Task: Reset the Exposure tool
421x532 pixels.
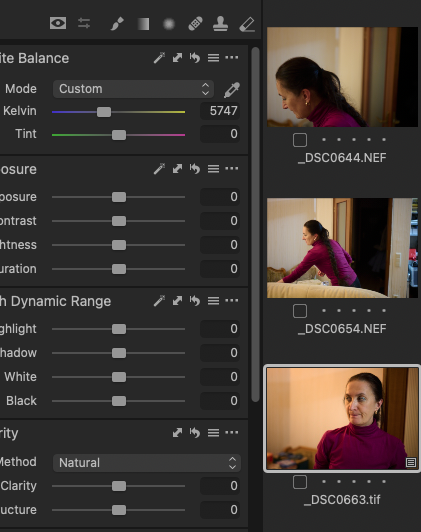Action: [x=195, y=169]
